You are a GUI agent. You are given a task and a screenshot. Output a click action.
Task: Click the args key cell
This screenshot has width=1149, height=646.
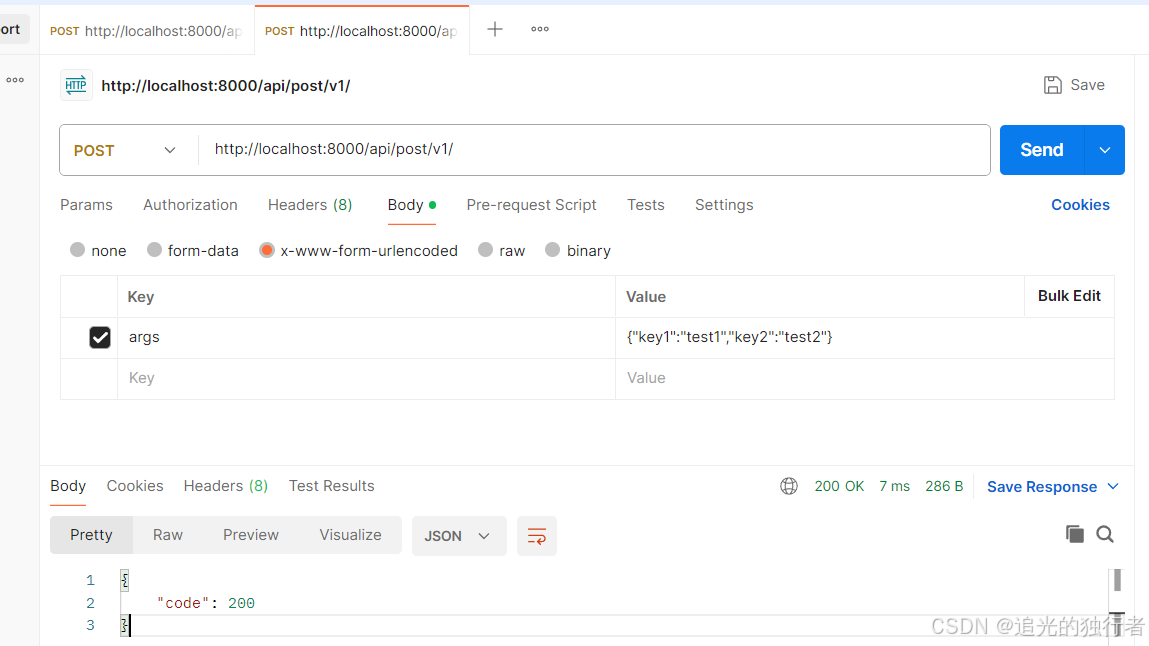click(366, 338)
